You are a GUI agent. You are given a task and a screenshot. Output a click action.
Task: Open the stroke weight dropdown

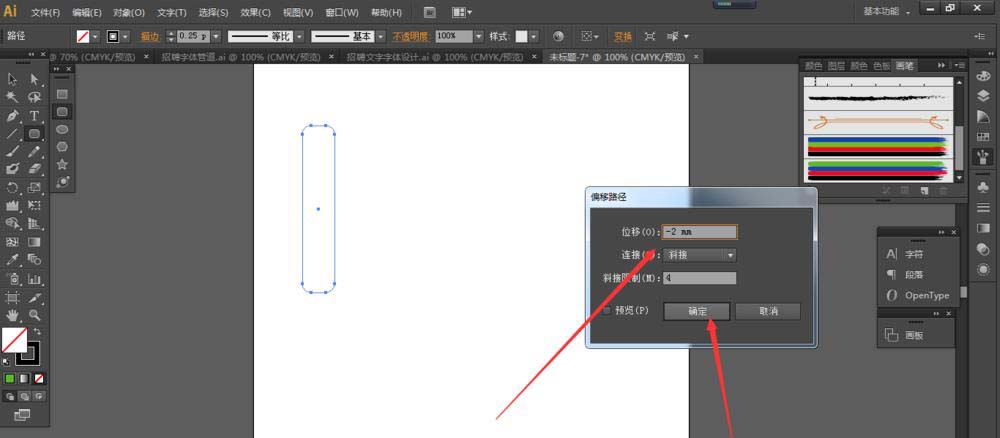click(x=216, y=36)
